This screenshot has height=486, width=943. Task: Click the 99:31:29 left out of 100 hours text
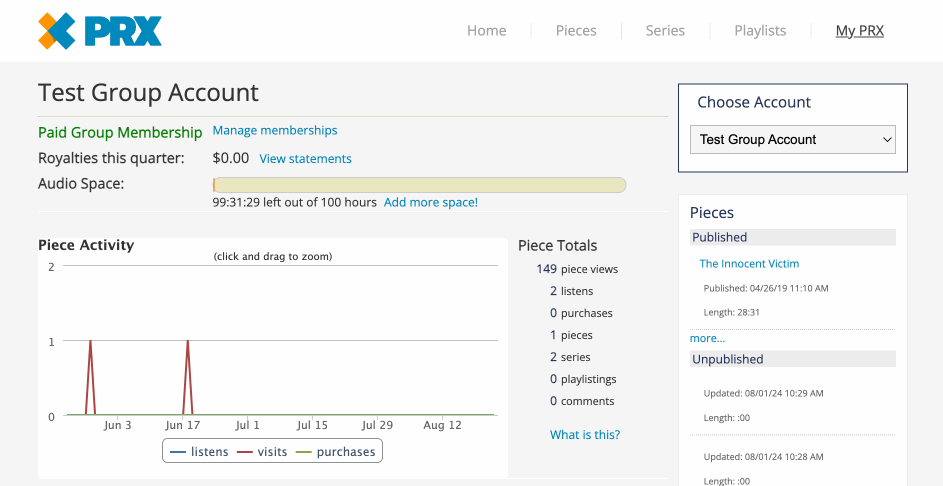click(295, 202)
